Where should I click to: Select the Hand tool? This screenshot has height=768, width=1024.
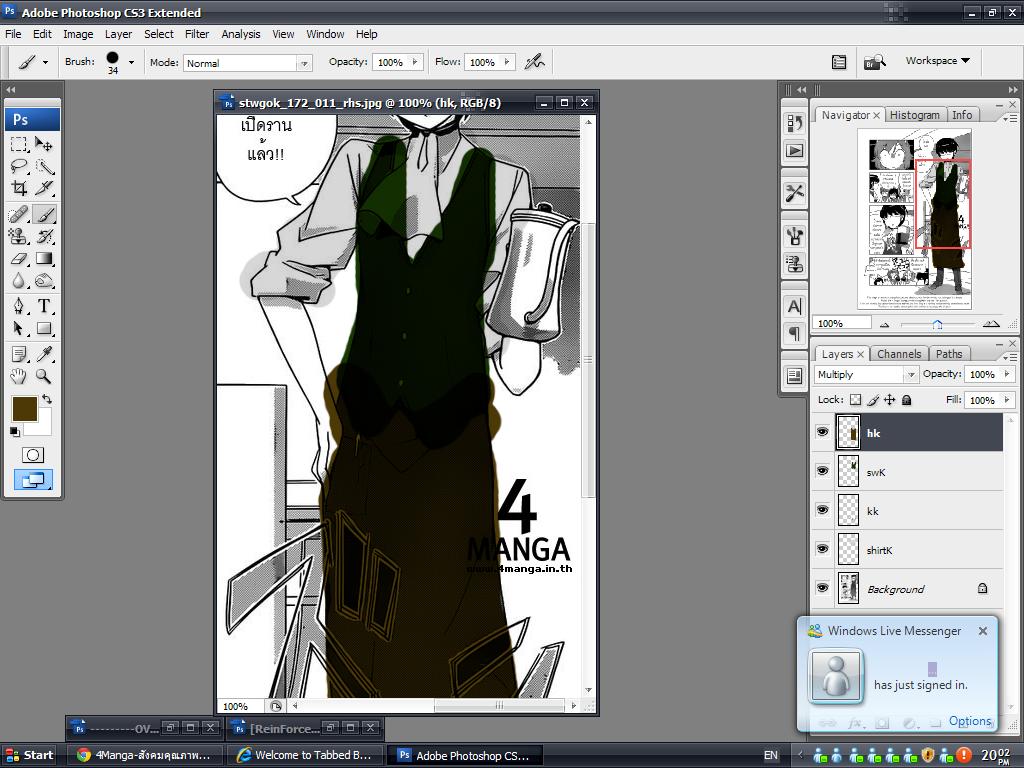click(19, 376)
